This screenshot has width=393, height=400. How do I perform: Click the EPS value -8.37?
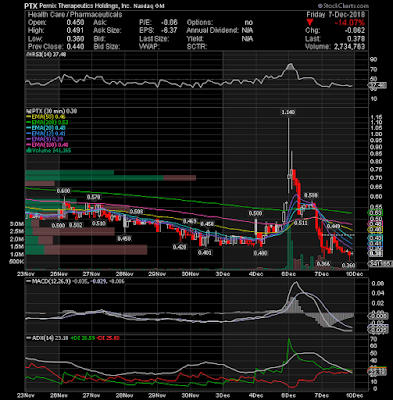point(169,31)
